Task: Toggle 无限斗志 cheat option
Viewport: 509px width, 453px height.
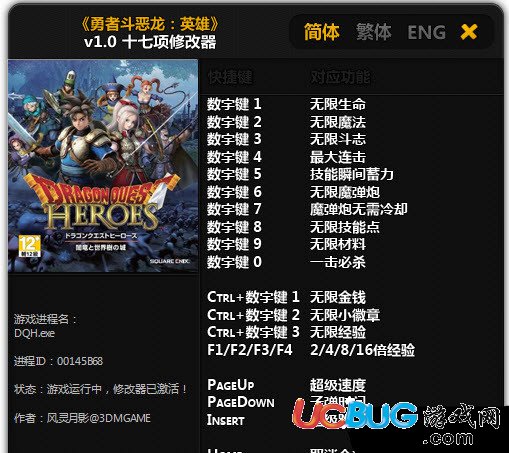Action: (x=338, y=139)
